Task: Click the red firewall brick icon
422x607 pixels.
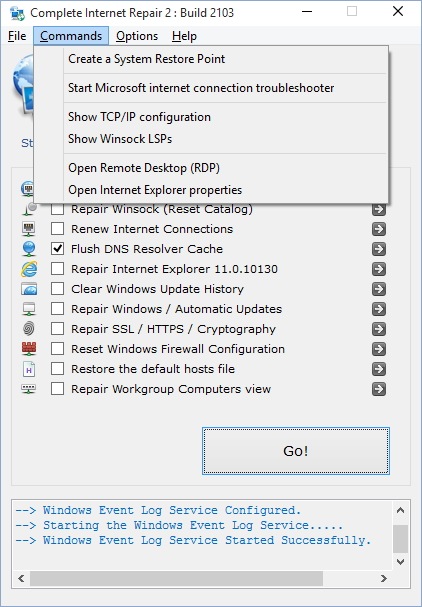Action: coord(29,349)
